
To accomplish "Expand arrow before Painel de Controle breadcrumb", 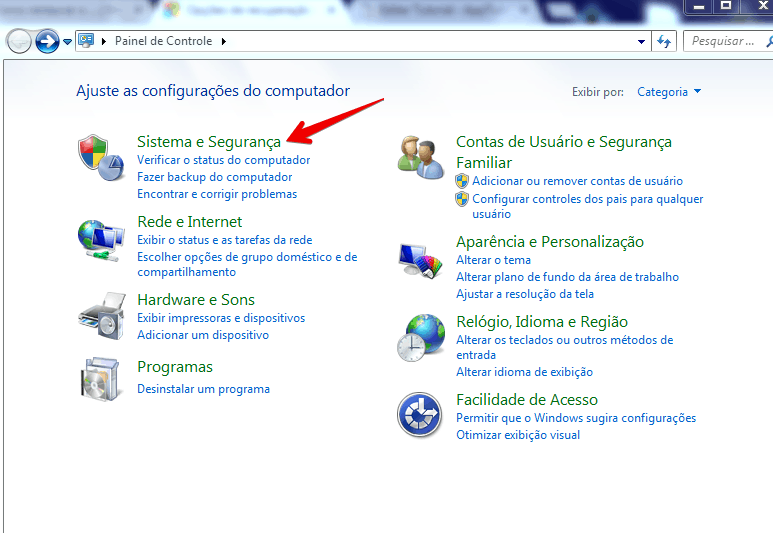I will [x=104, y=41].
